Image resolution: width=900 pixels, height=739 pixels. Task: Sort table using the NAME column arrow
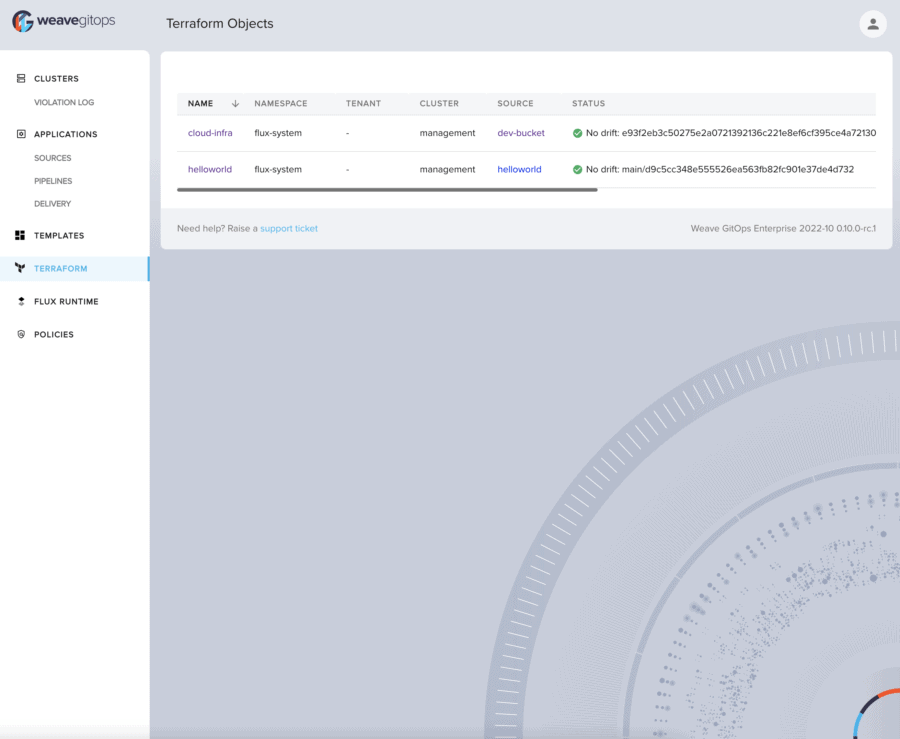coord(235,103)
